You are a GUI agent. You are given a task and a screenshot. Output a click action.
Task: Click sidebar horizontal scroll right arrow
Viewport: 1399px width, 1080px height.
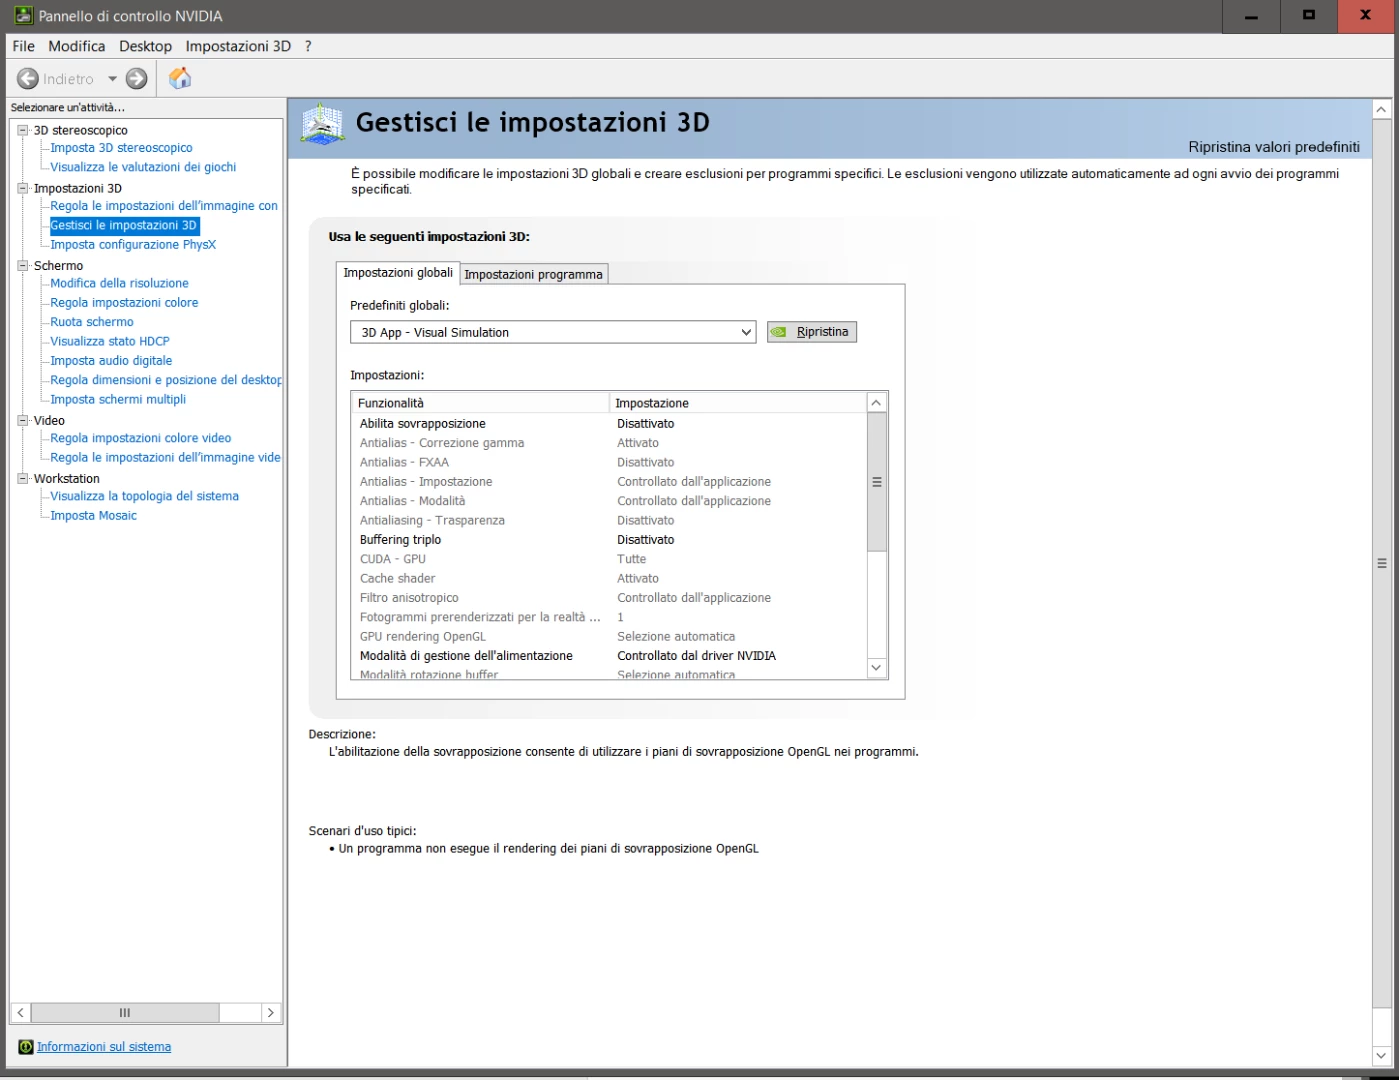270,1013
